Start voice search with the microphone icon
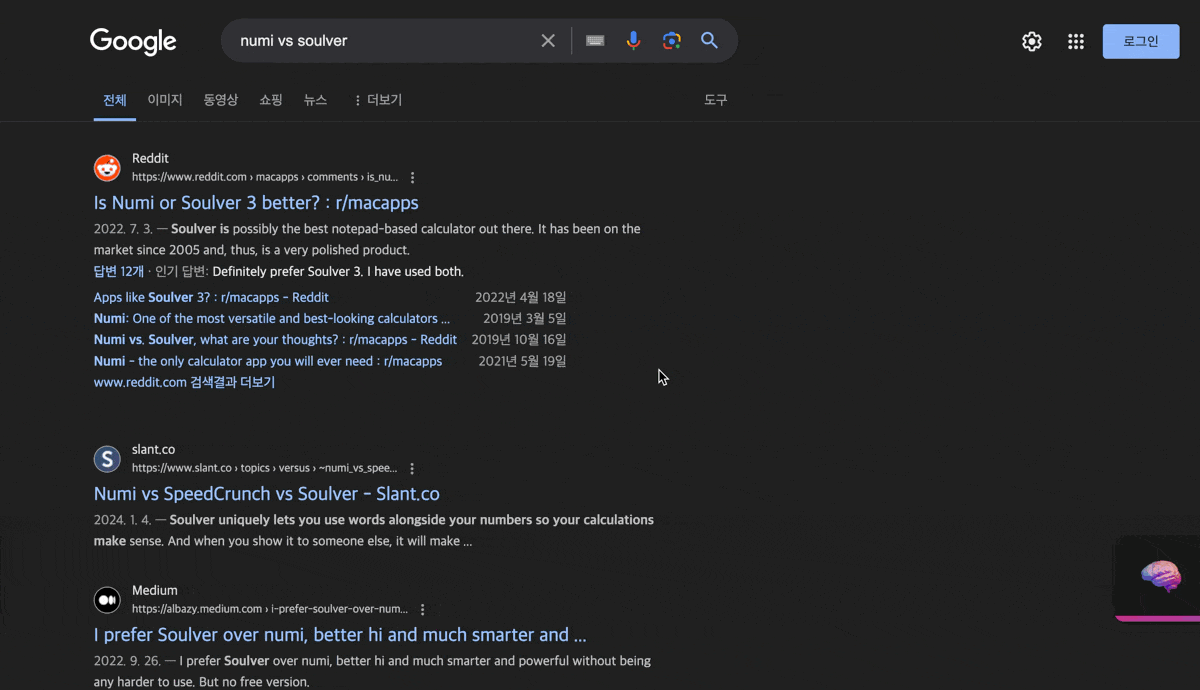This screenshot has height=690, width=1200. 633,41
